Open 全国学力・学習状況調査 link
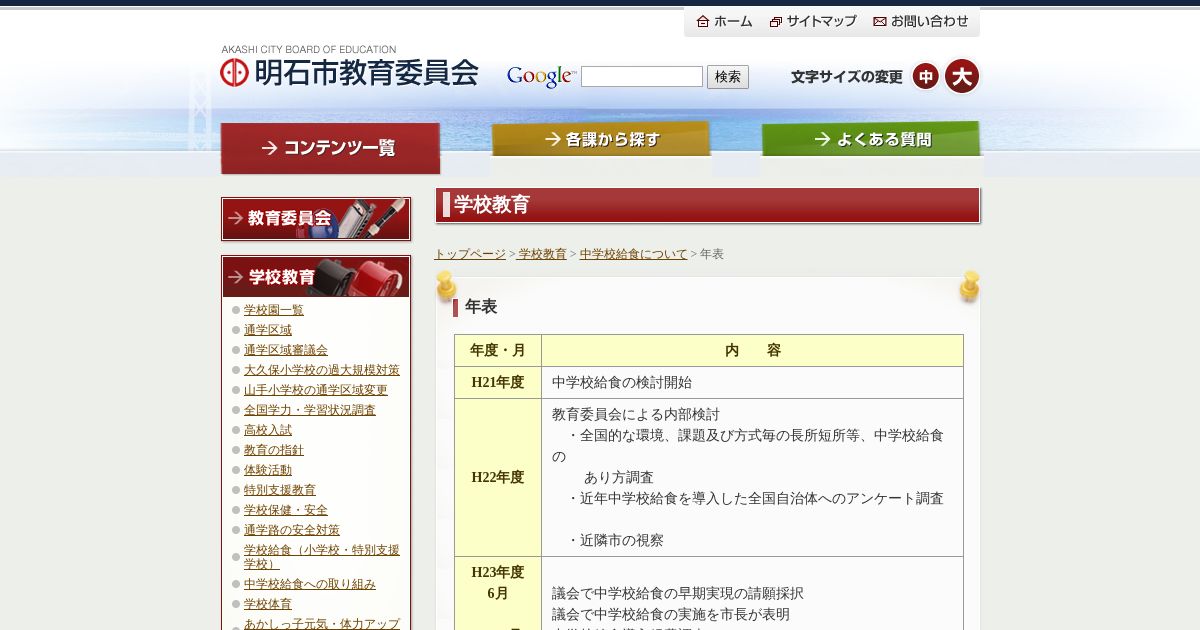1200x630 pixels. pyautogui.click(x=310, y=410)
